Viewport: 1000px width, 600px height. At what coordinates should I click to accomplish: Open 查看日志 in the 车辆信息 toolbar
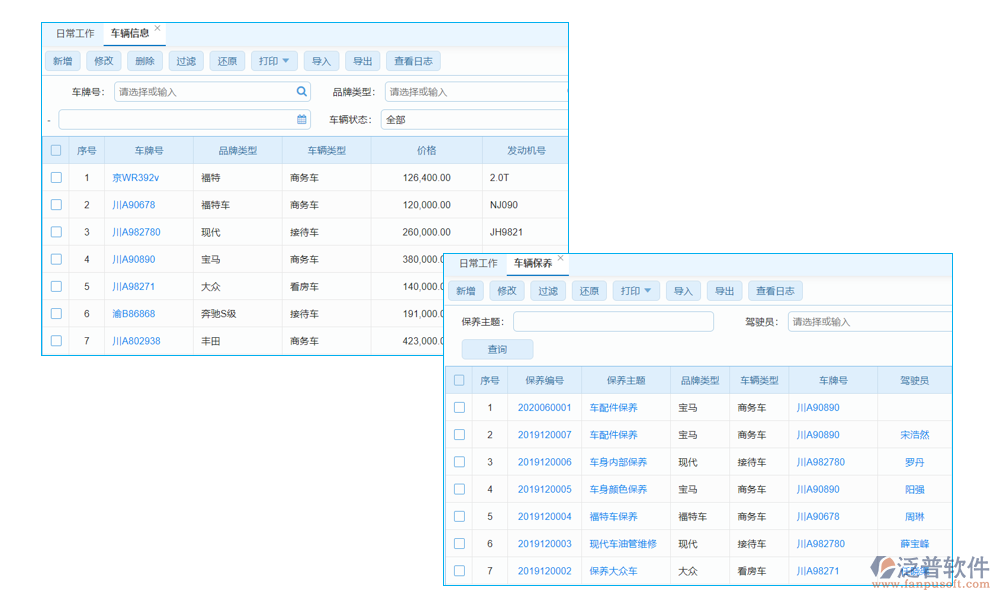(413, 60)
